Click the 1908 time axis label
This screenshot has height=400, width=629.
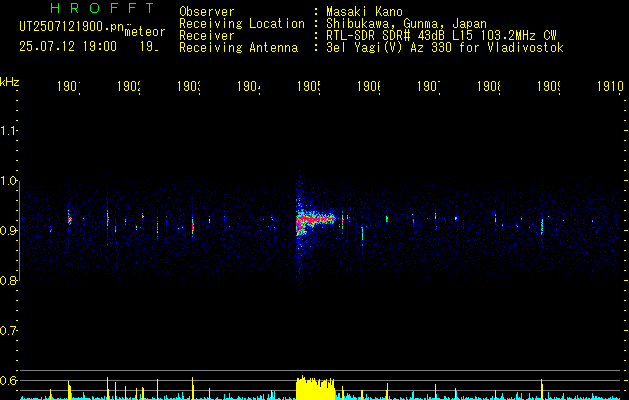[x=489, y=87]
